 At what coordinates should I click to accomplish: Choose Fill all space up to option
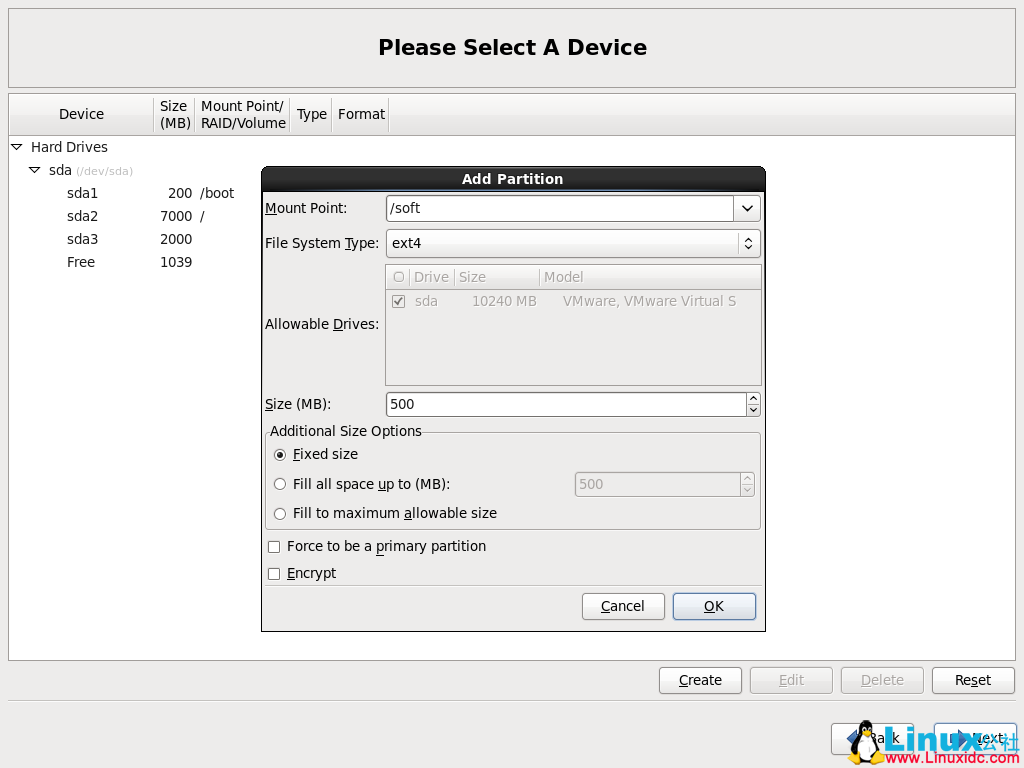[x=279, y=484]
